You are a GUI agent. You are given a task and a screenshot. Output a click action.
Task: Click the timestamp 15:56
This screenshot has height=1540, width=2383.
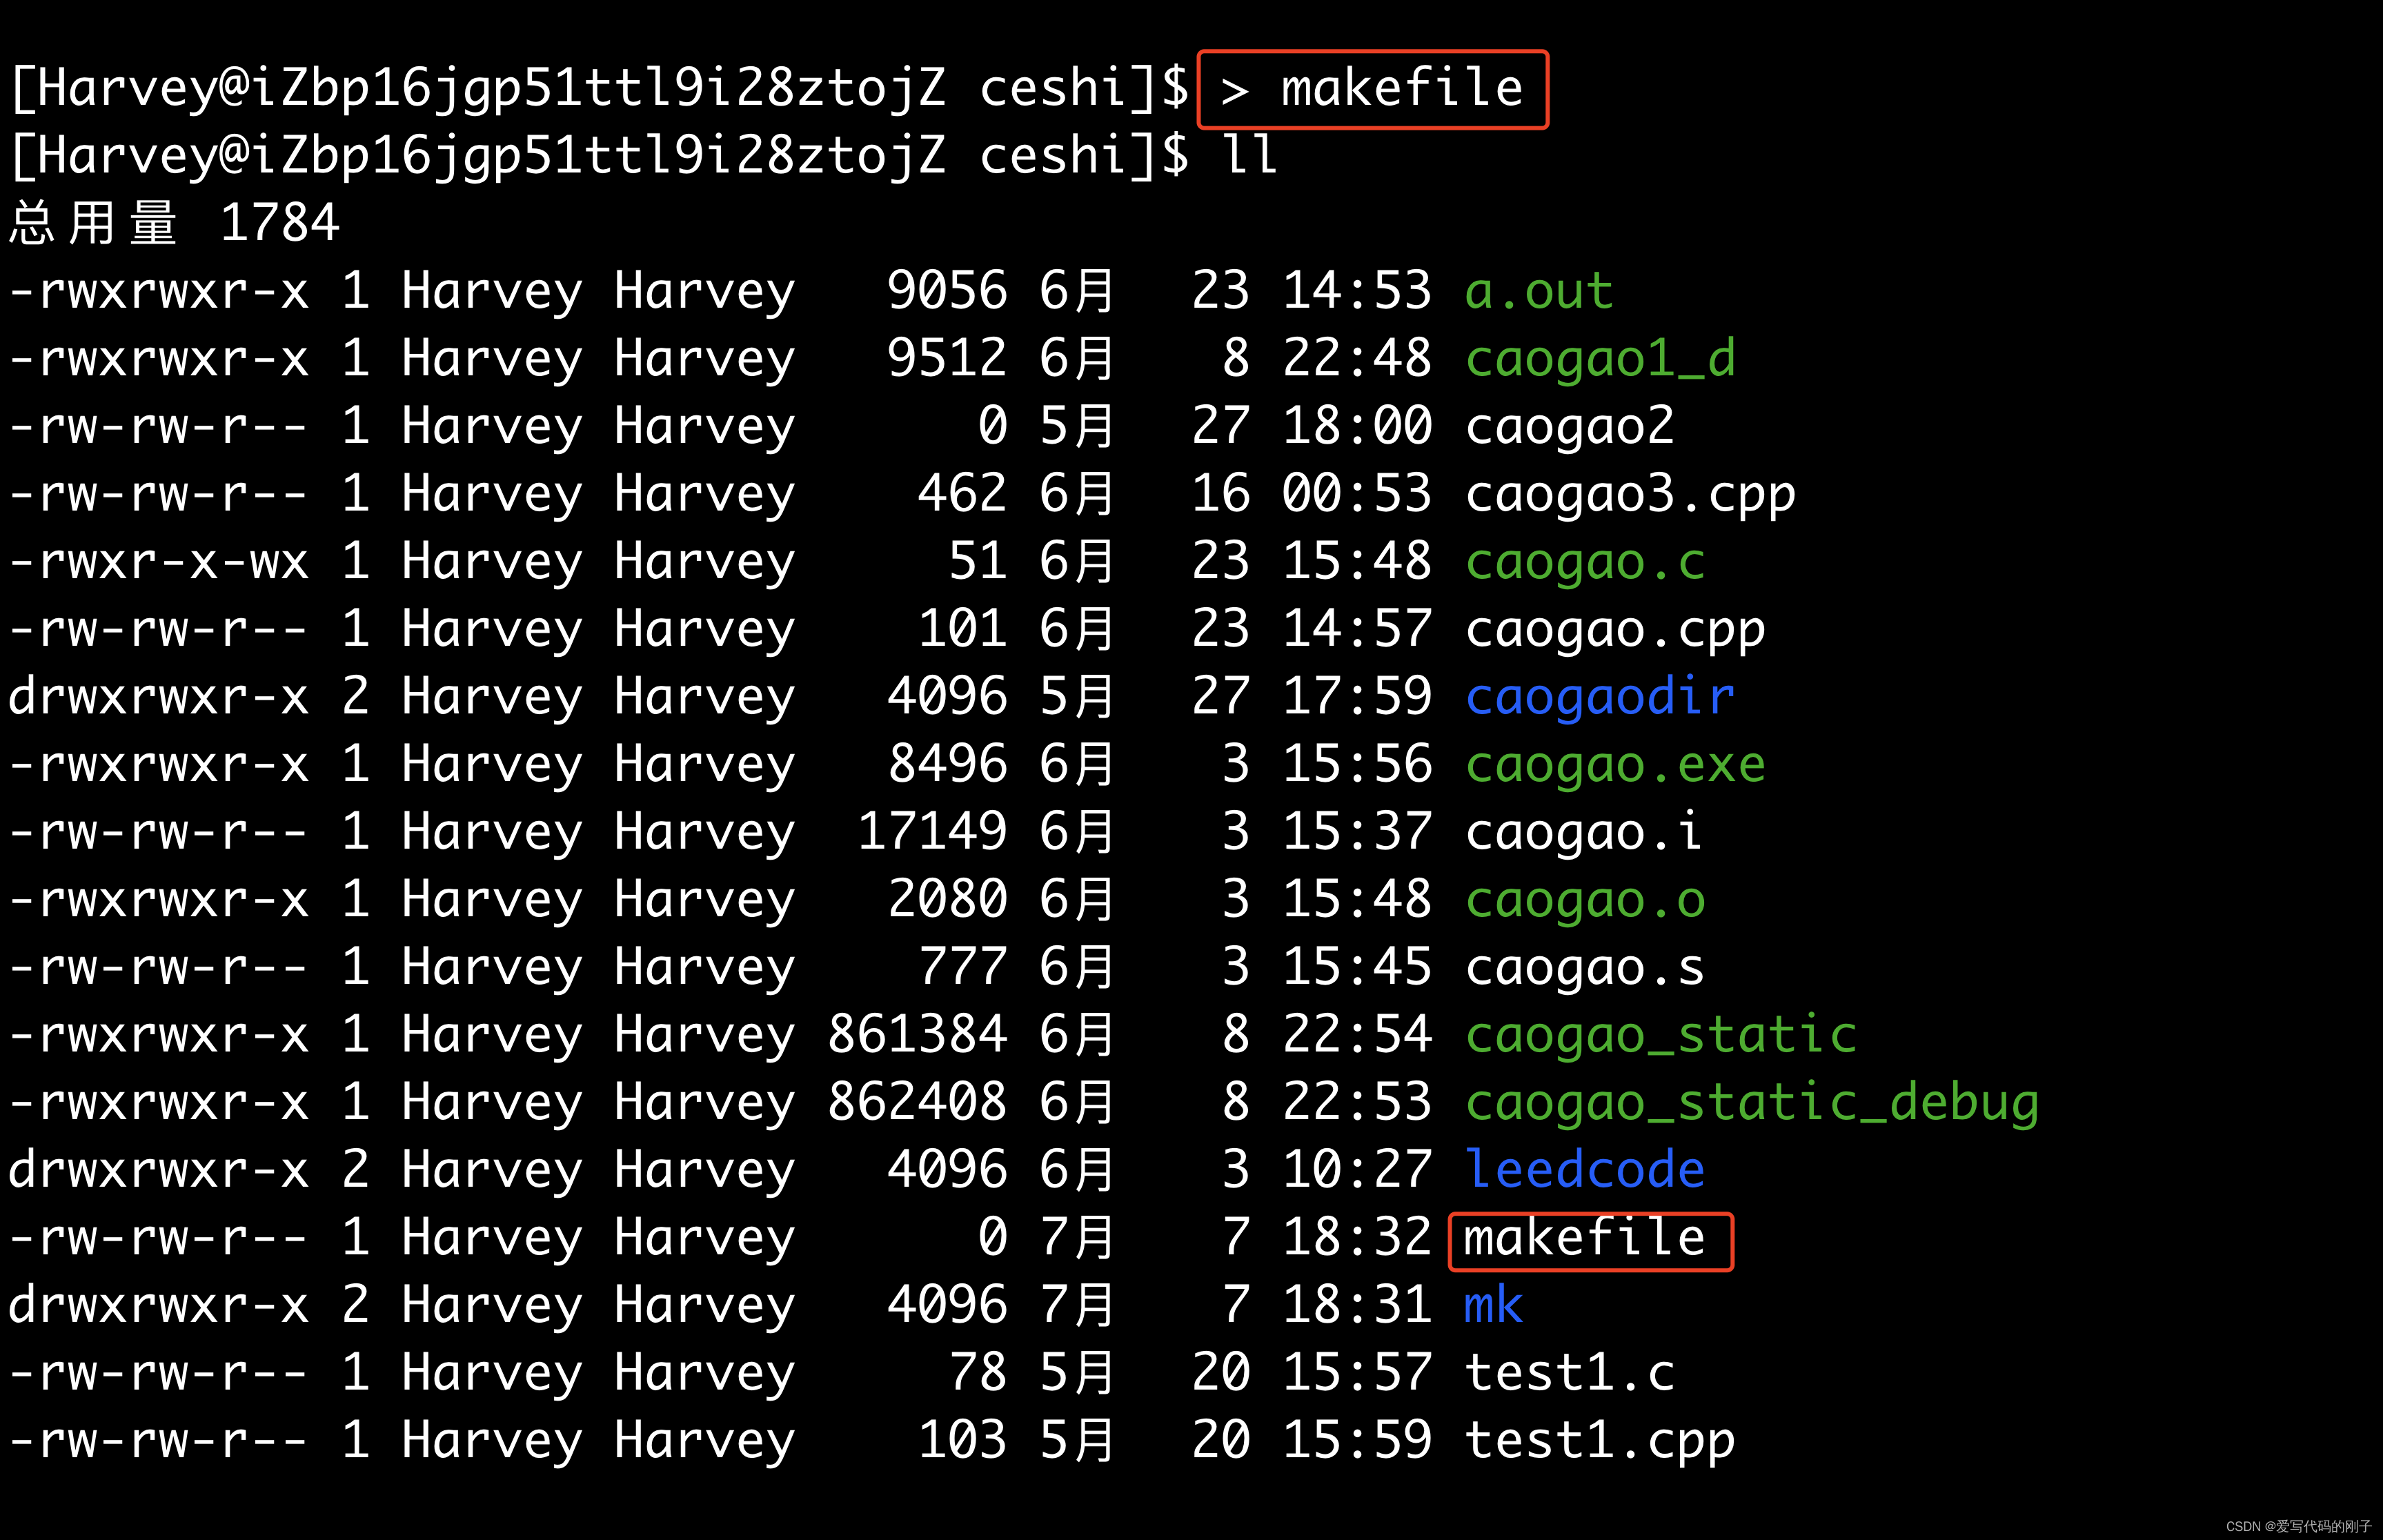click(1357, 764)
